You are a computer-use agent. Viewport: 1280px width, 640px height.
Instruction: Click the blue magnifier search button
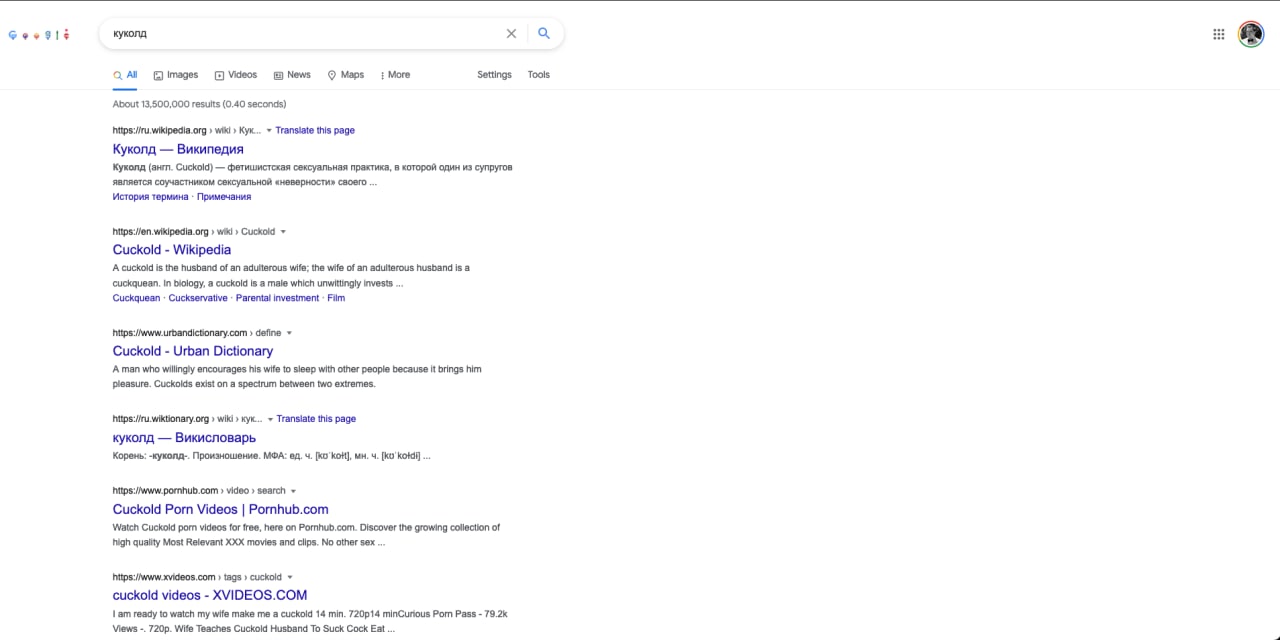[x=544, y=33]
